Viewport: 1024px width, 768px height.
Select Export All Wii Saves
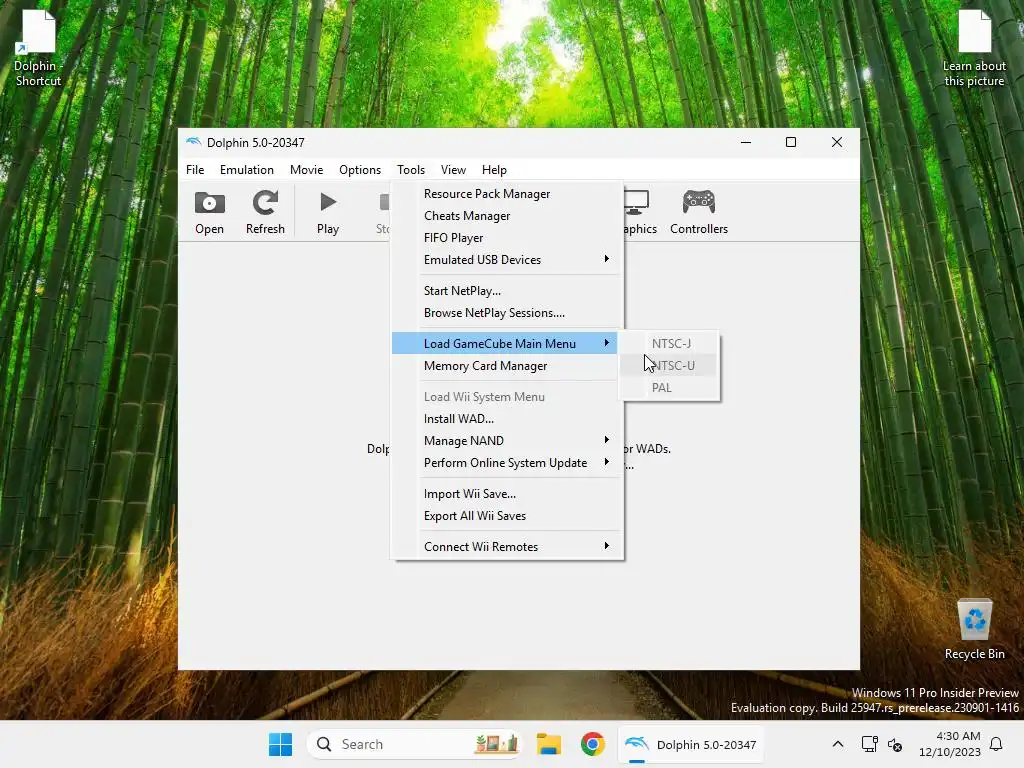coord(507,516)
